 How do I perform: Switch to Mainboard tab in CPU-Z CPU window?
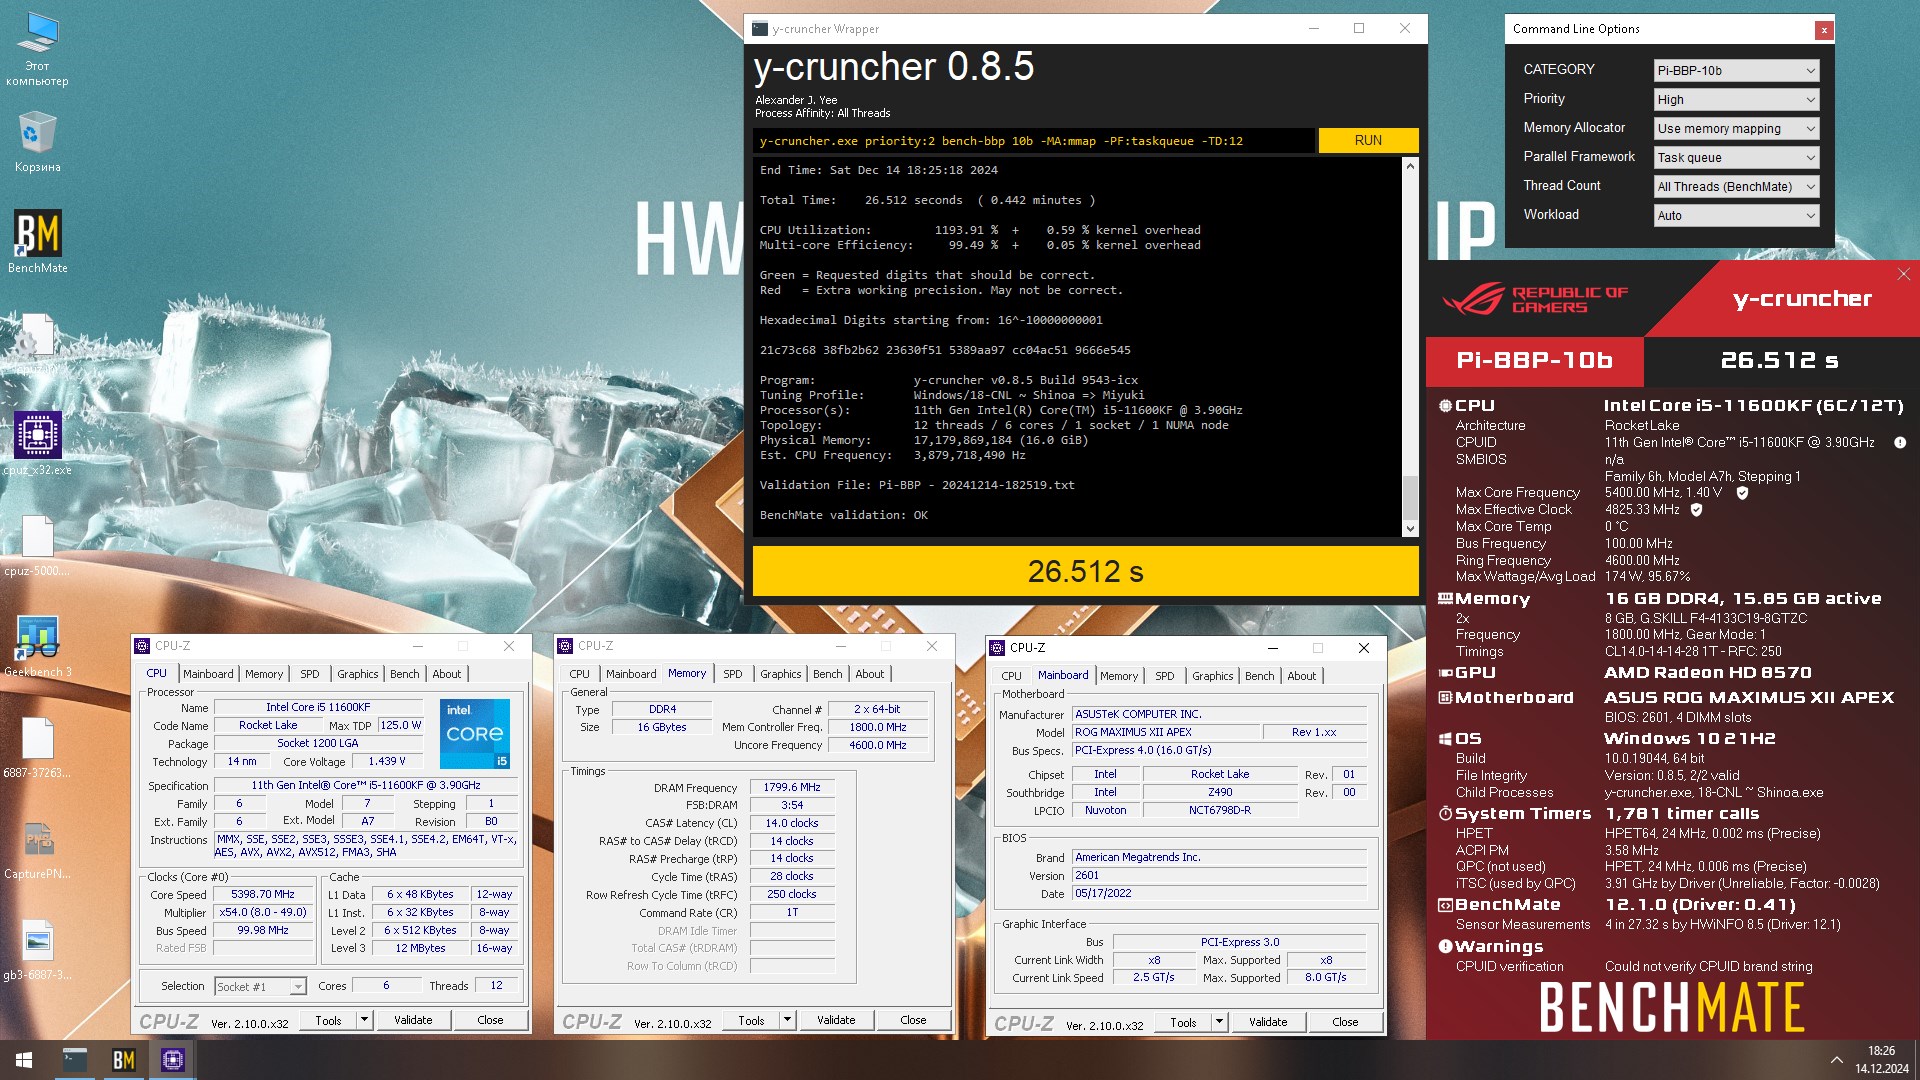[x=208, y=674]
